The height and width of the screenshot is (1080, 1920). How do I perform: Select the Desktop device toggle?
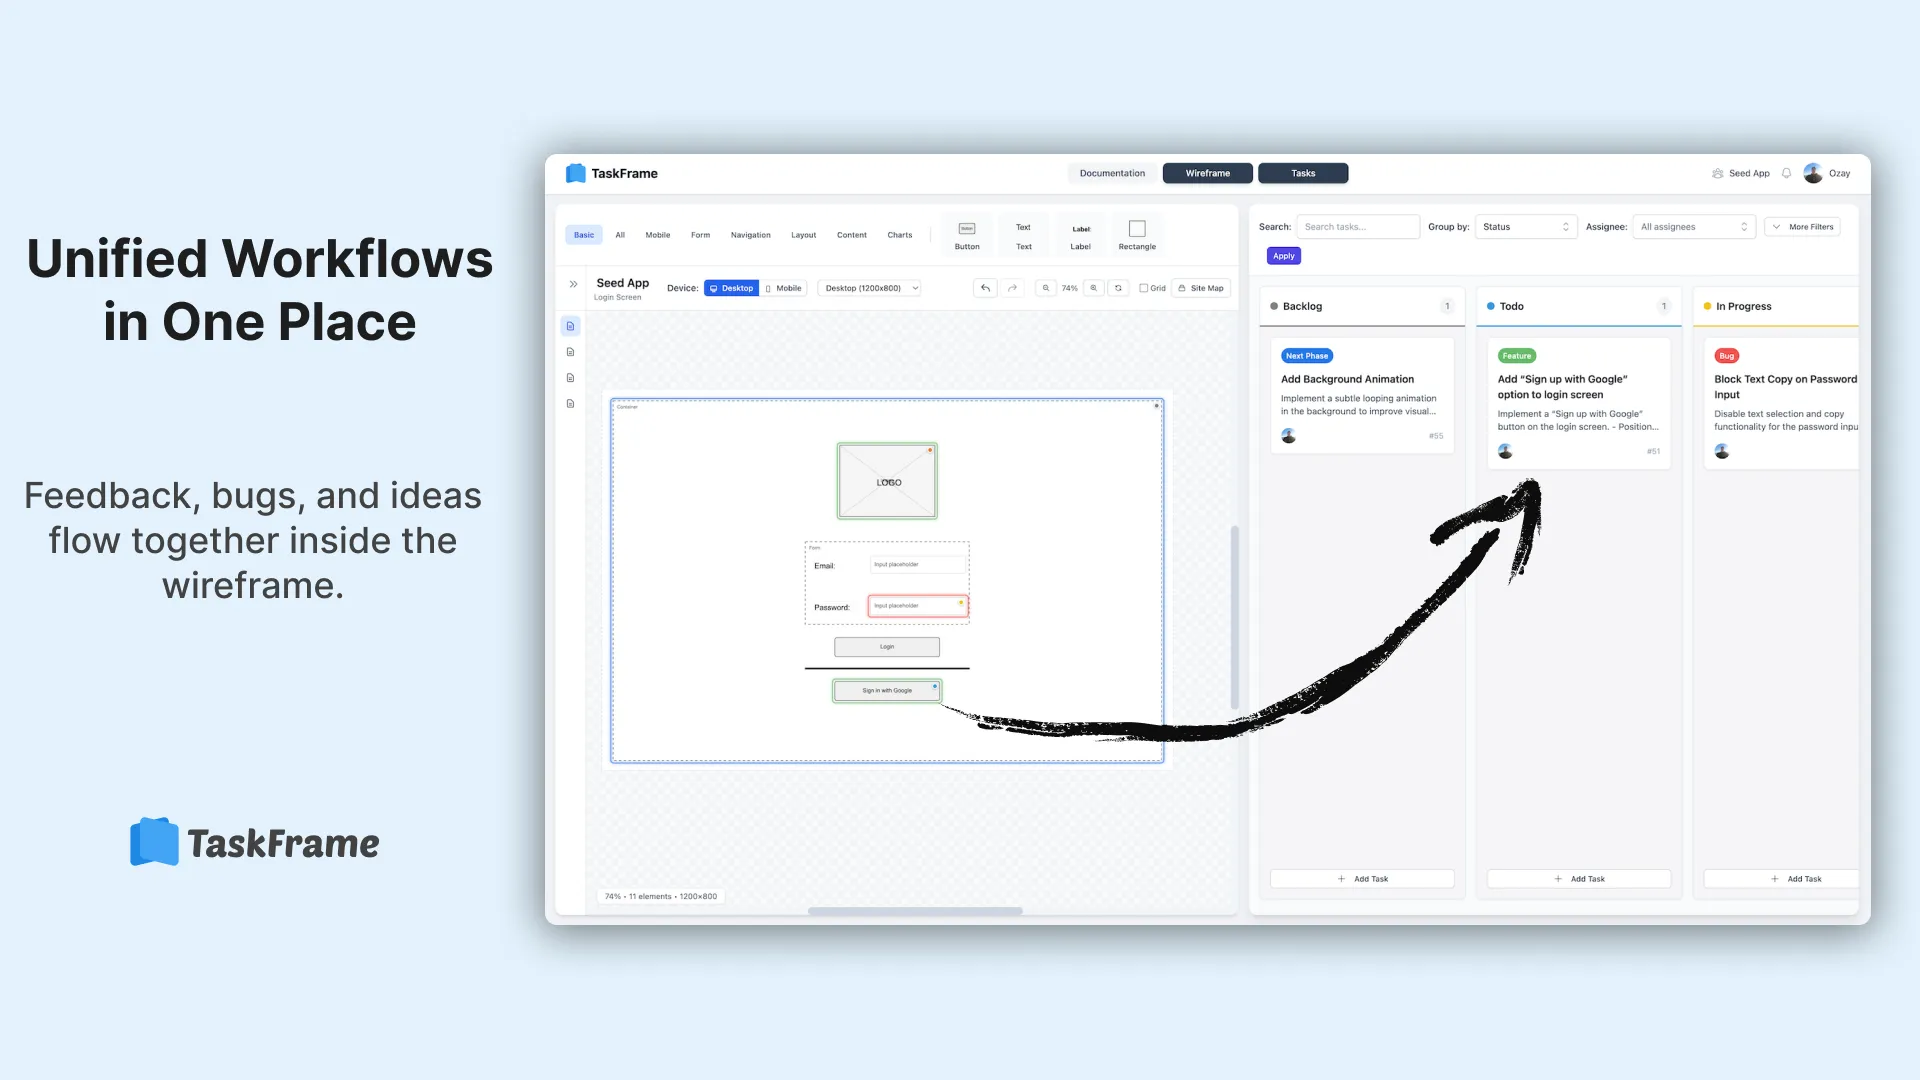click(731, 287)
